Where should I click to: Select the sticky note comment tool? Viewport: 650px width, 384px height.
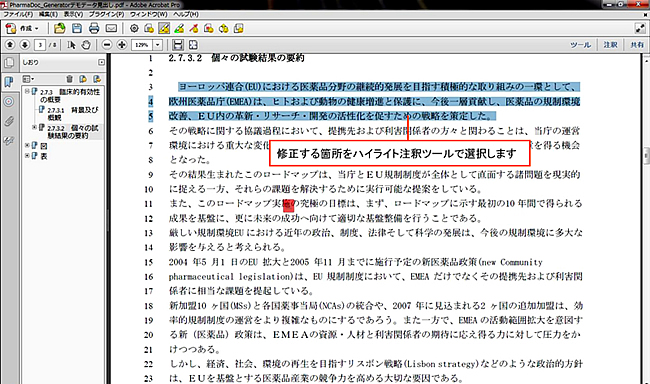point(149,29)
